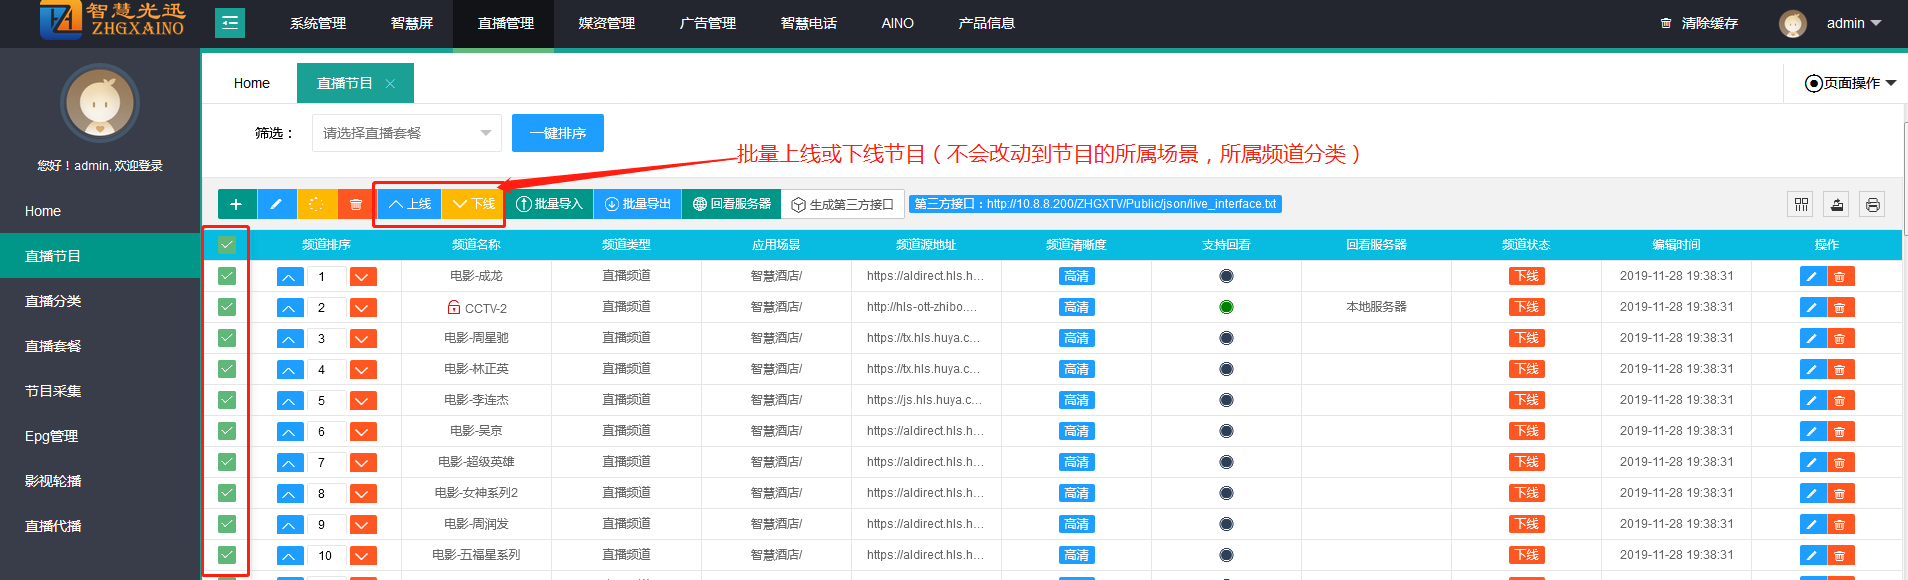Uncheck the checkbox for the 电影-成龙 row
1908x580 pixels.
tap(227, 276)
